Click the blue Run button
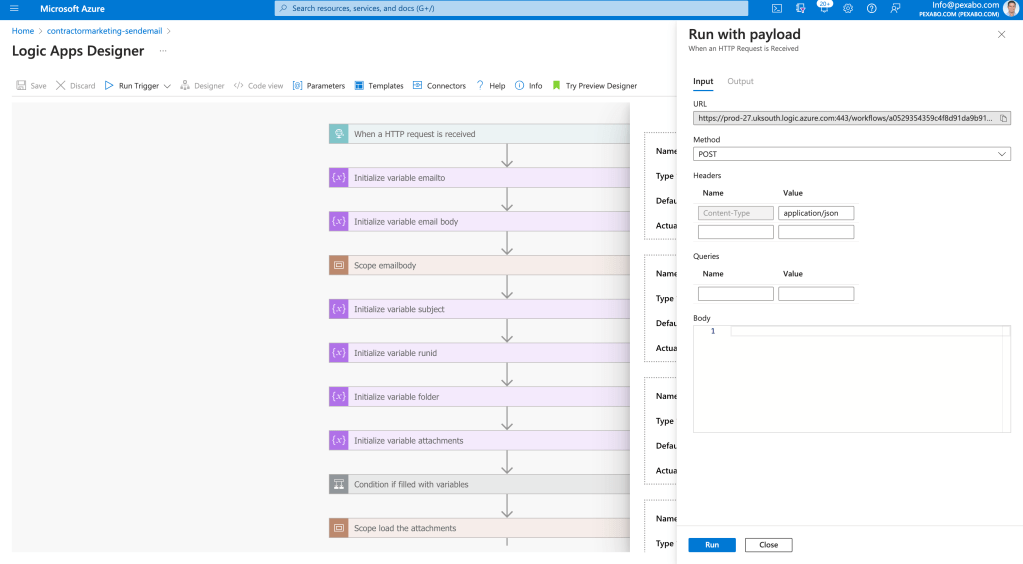 712,544
